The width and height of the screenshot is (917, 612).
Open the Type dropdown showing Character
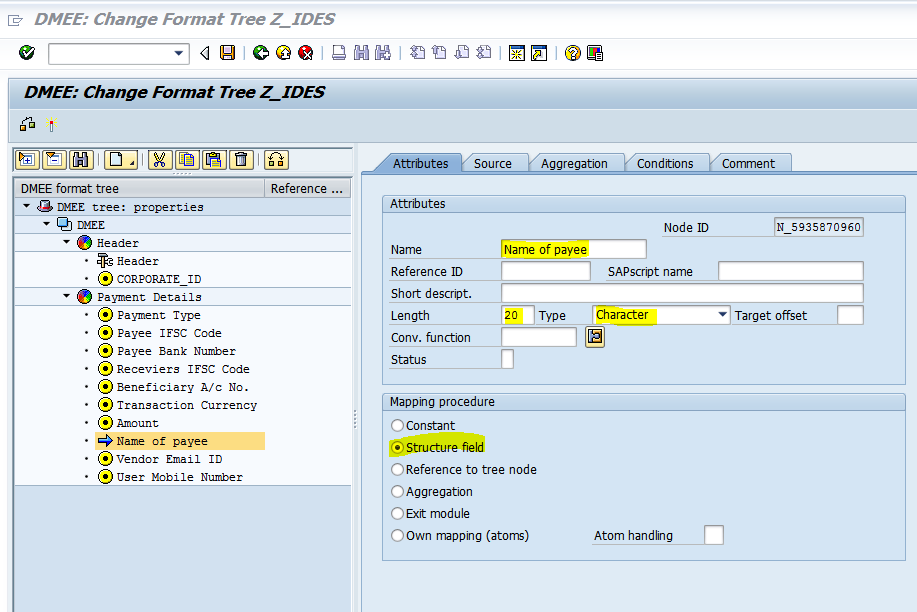tap(722, 315)
